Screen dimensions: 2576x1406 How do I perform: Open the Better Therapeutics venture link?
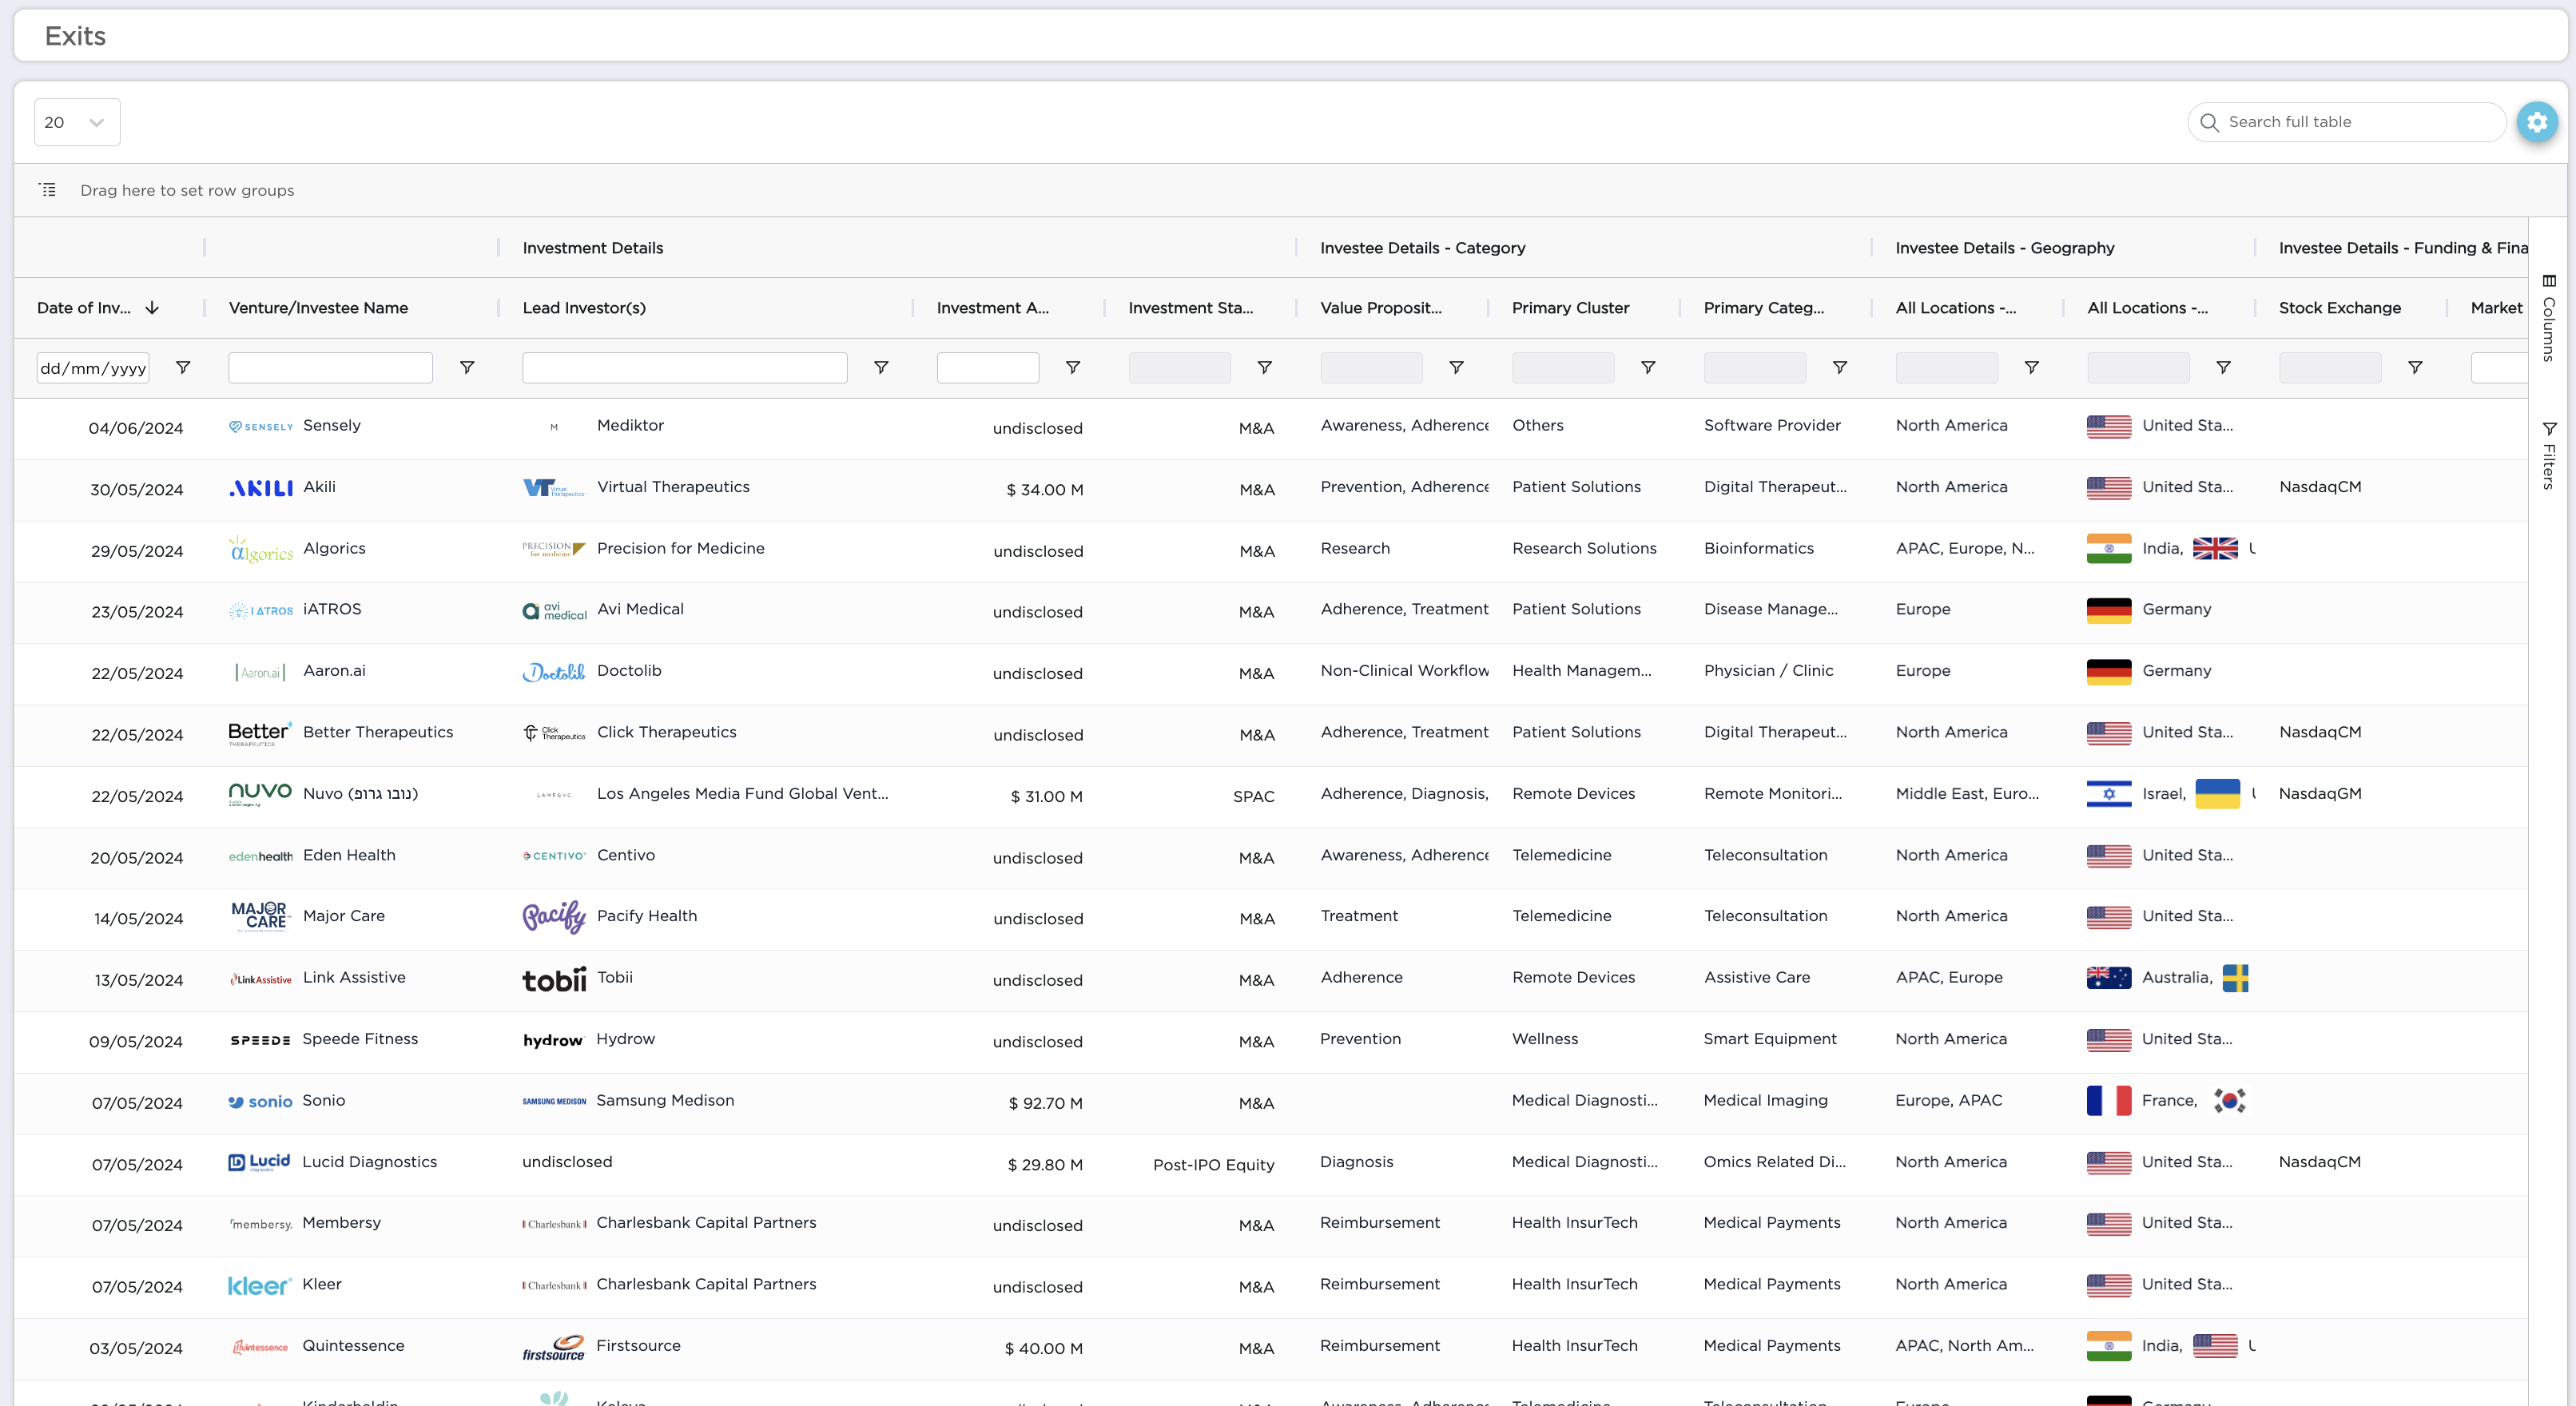pos(378,732)
